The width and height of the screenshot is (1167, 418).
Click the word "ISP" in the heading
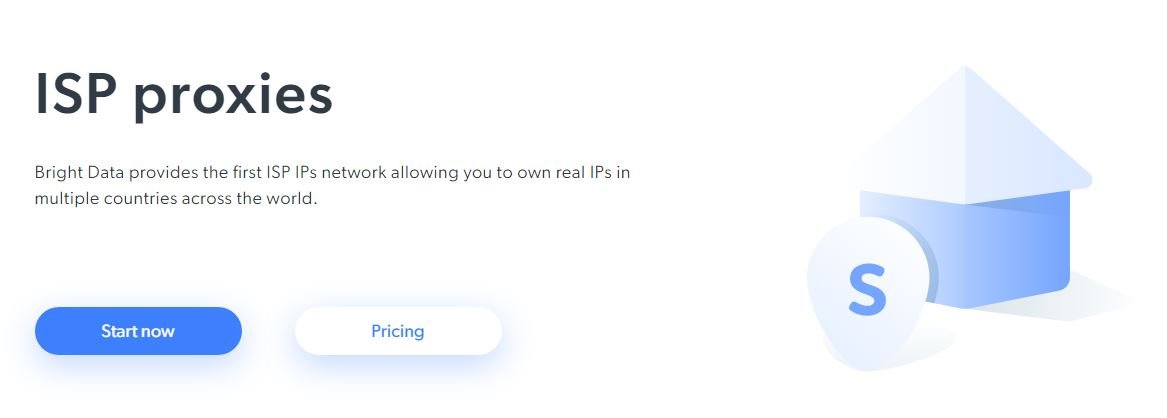78,96
